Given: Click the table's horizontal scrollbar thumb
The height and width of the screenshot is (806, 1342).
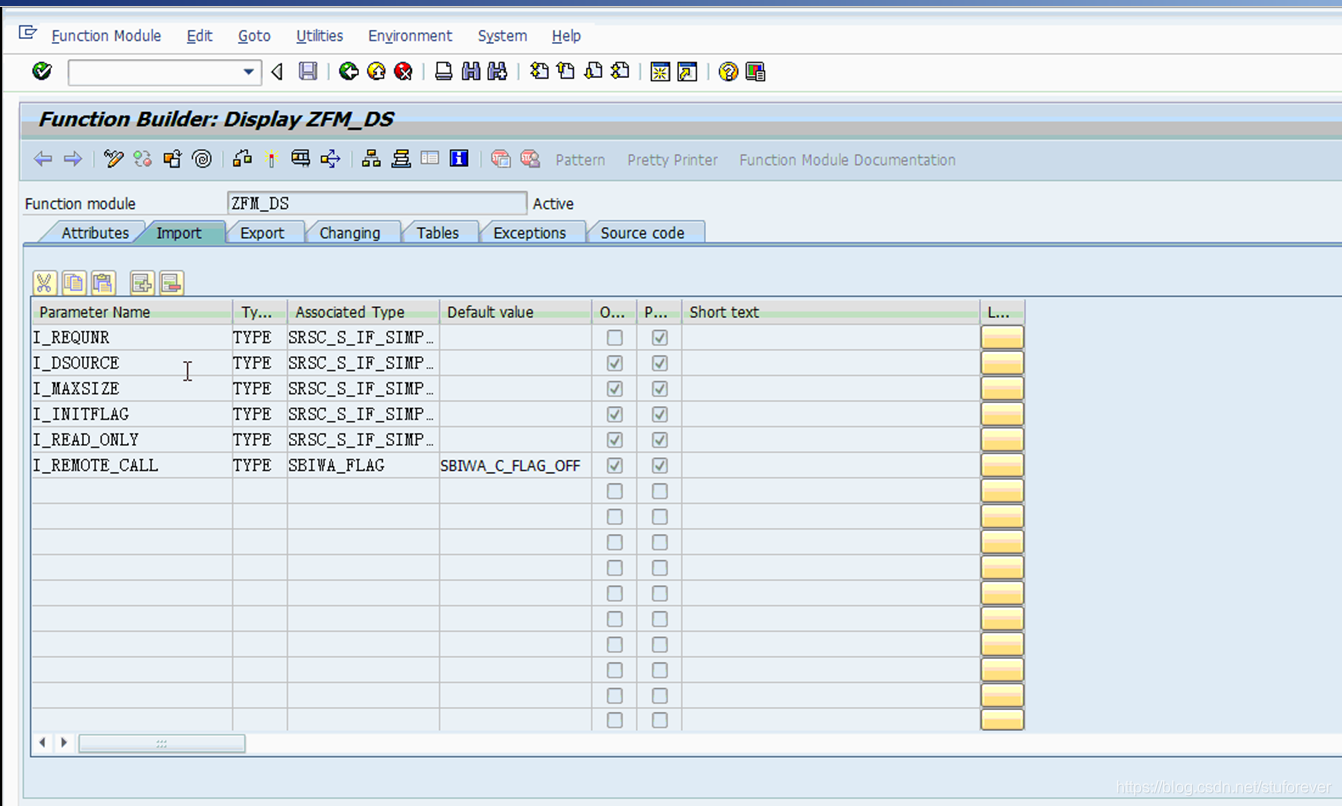Looking at the screenshot, I should (161, 743).
